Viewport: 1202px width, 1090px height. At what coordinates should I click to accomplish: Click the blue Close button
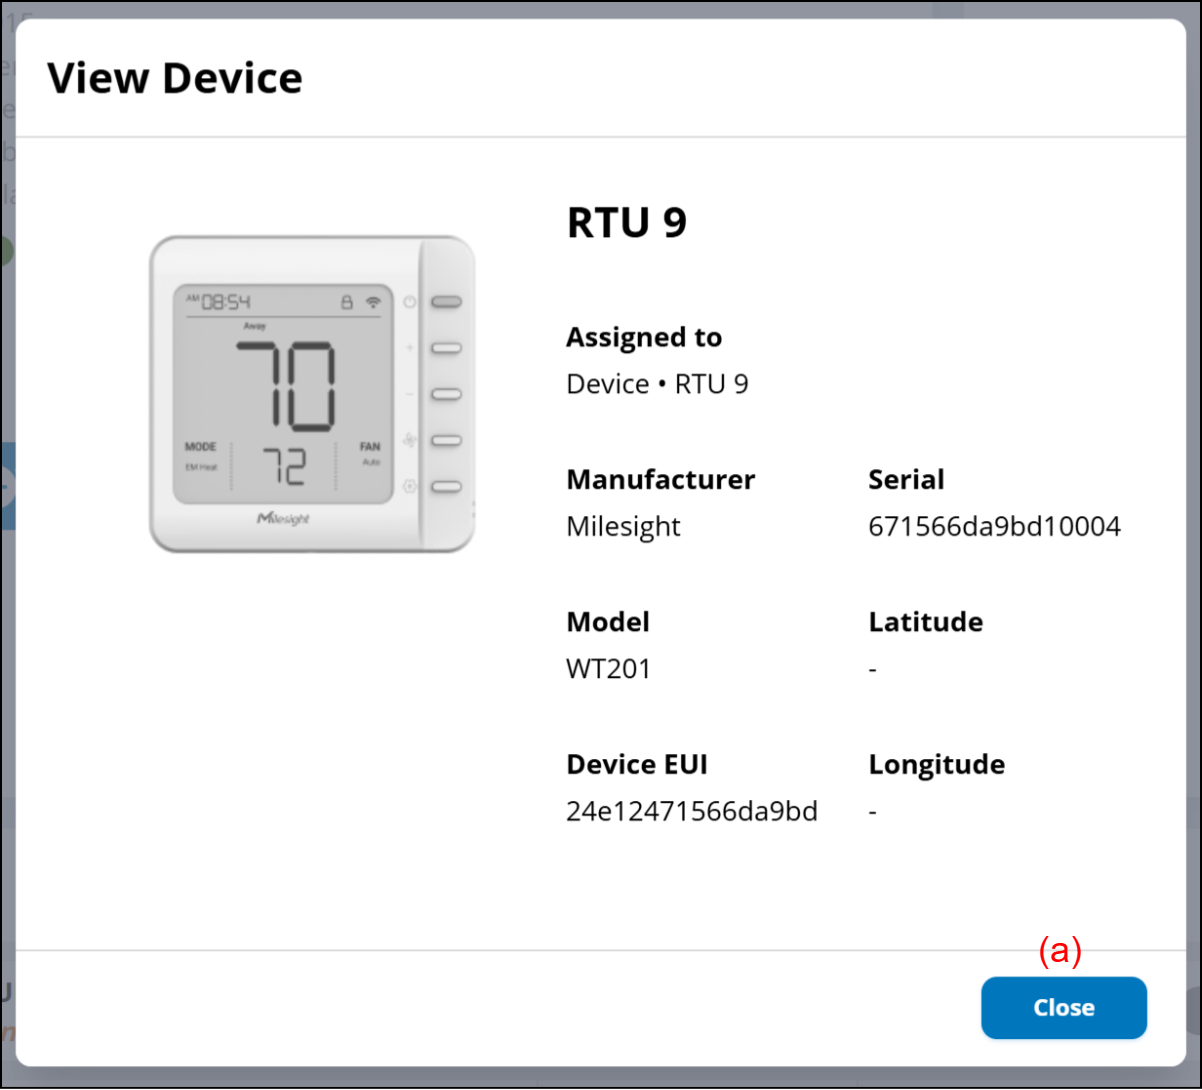point(1063,1007)
